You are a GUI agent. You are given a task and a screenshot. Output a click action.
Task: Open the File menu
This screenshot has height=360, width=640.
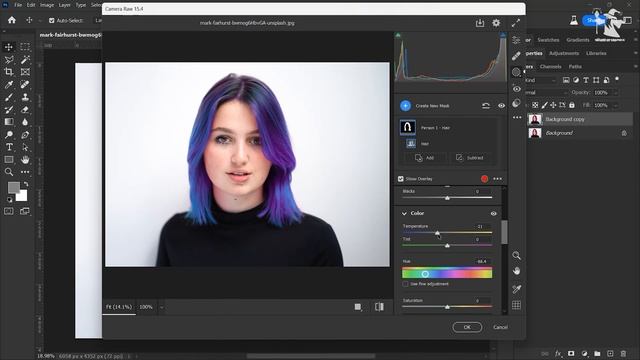point(18,5)
